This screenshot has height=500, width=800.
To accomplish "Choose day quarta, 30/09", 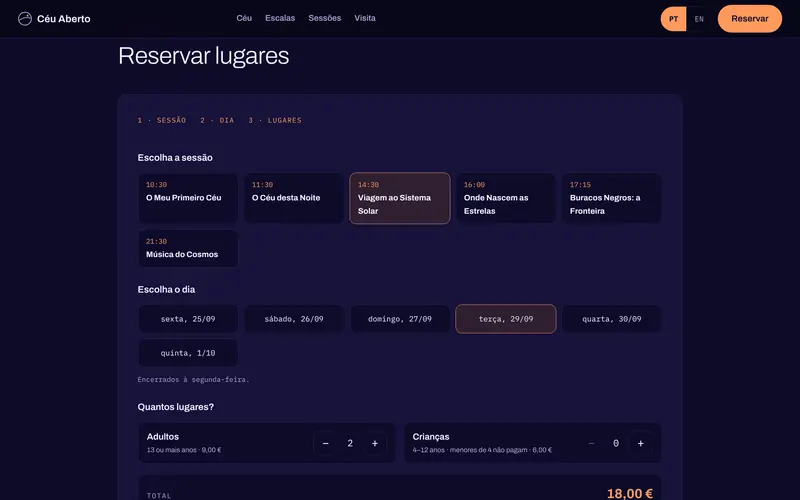I will pos(612,319).
